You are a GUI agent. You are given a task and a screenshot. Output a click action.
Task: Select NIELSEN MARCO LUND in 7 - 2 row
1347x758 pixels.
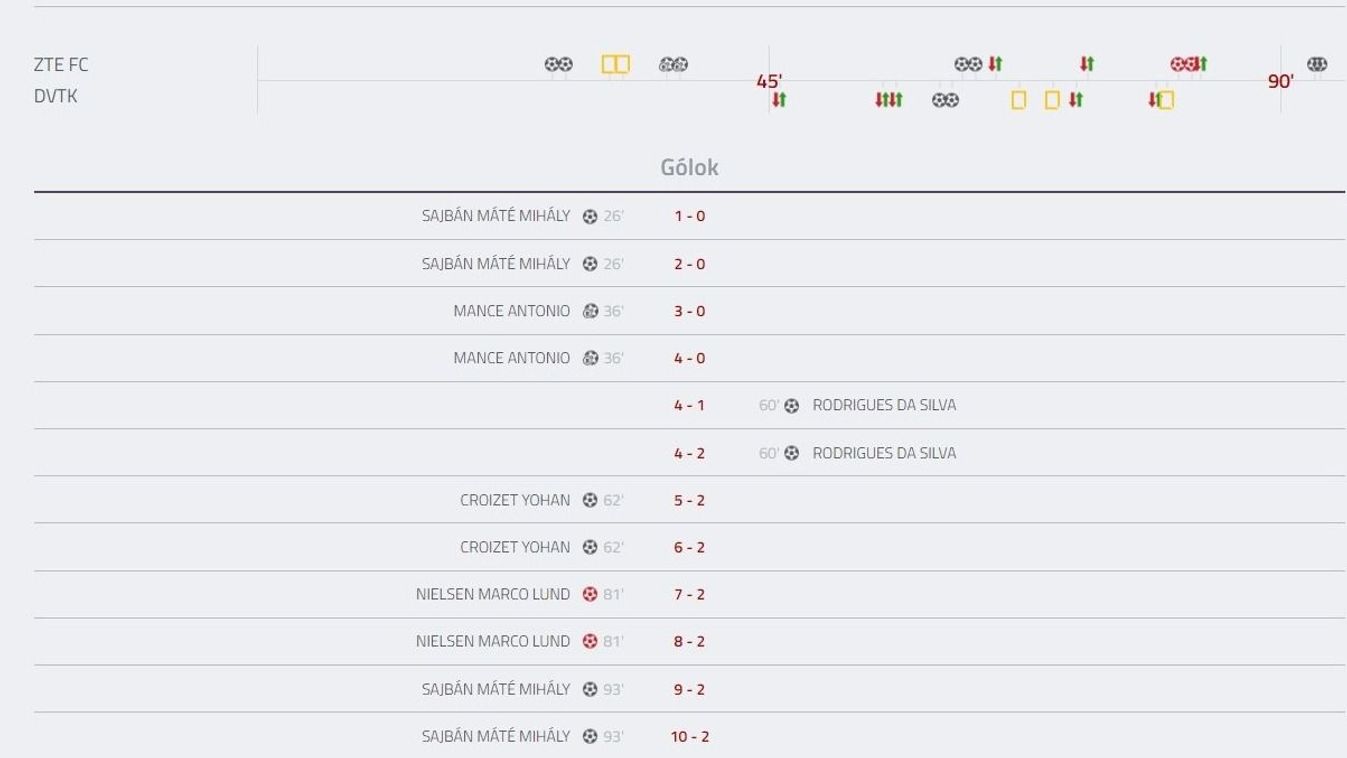click(x=493, y=594)
